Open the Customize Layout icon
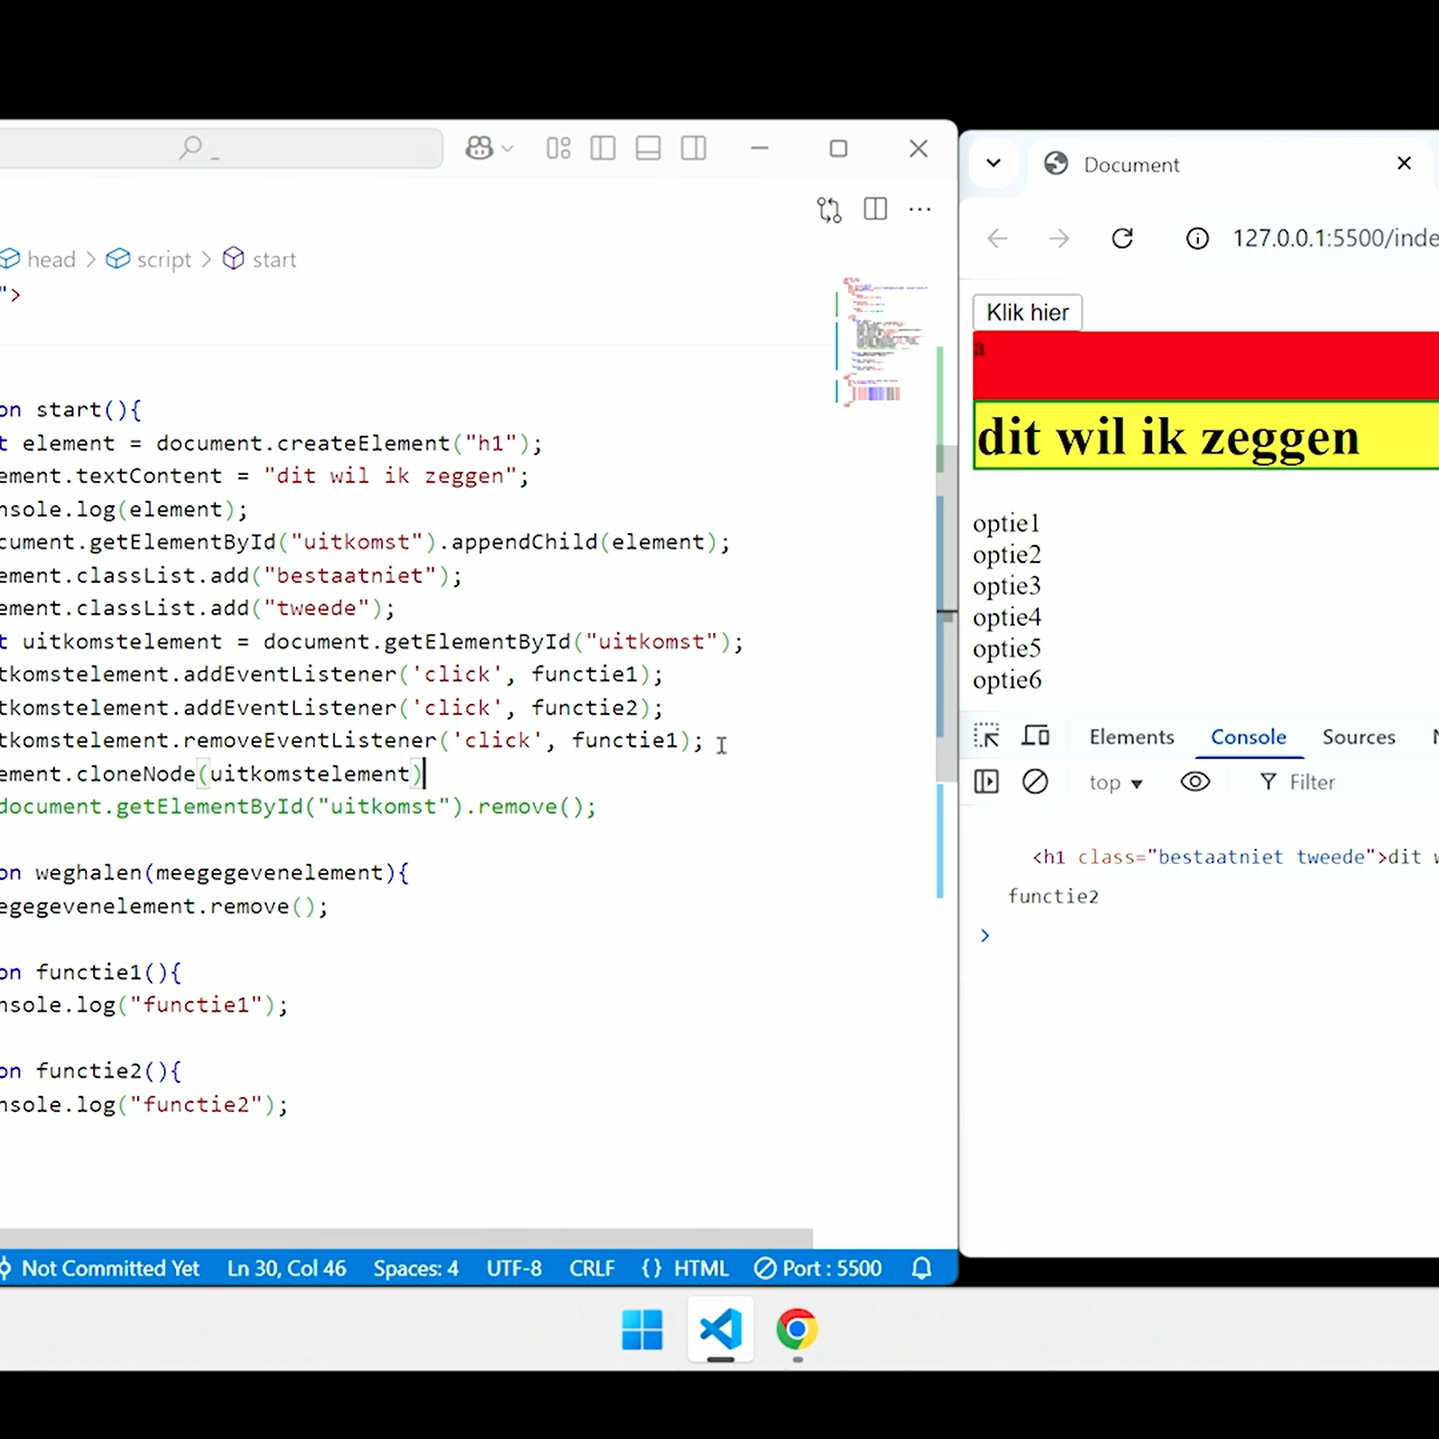Screen dimensions: 1439x1439 pyautogui.click(x=558, y=148)
